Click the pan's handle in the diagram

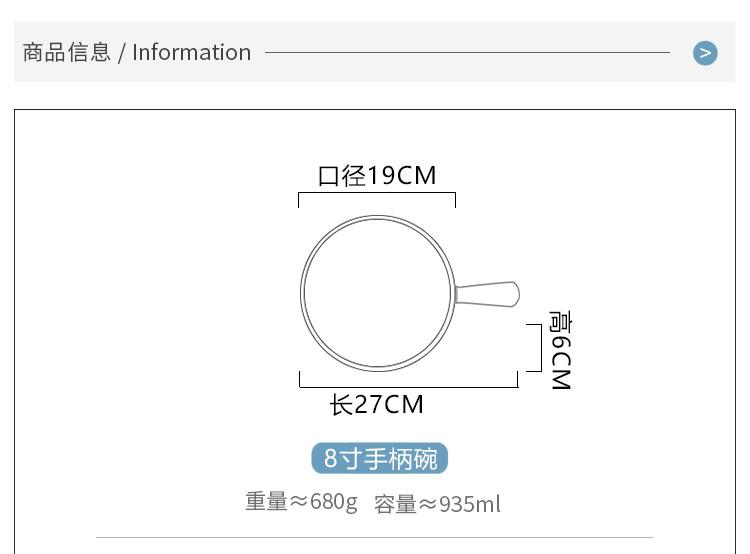point(488,294)
